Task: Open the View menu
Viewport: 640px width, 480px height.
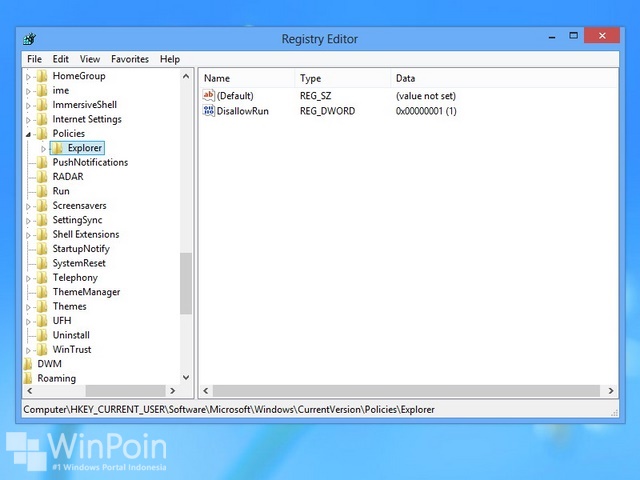Action: tap(90, 59)
